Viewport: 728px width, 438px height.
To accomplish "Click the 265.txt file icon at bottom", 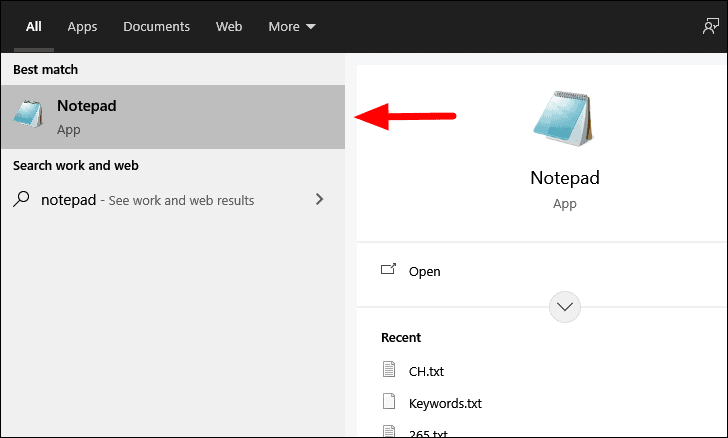I will tap(389, 431).
